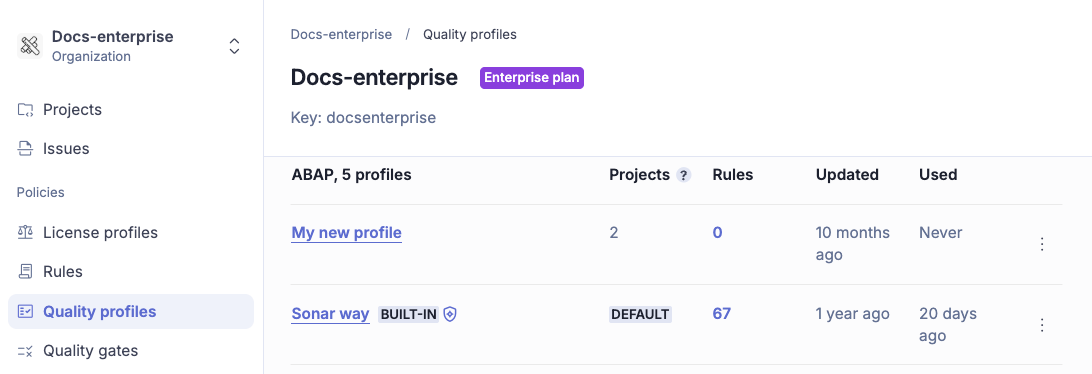Click the Docs-enterprise organization logo icon
This screenshot has width=1092, height=374.
[x=29, y=46]
